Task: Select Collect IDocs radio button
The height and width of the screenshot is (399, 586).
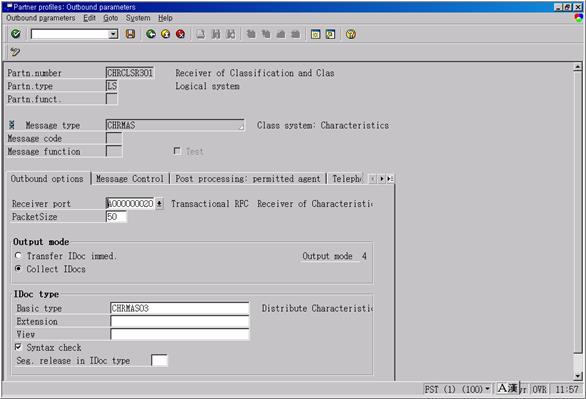Action: click(x=18, y=269)
